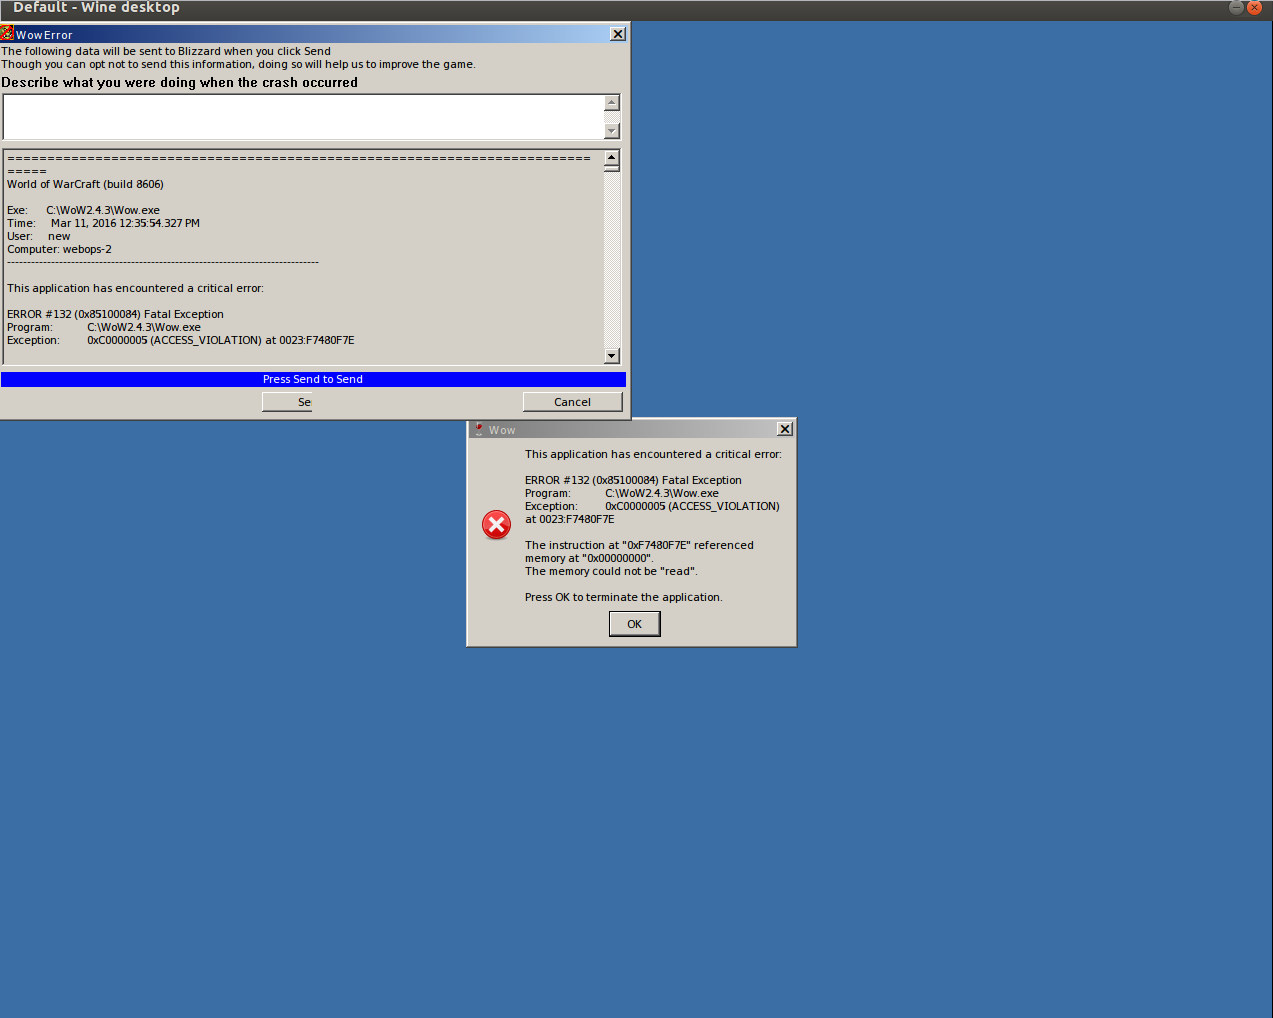Click the 'Computer: webops-2' line
The image size is (1273, 1018).
click(x=59, y=249)
